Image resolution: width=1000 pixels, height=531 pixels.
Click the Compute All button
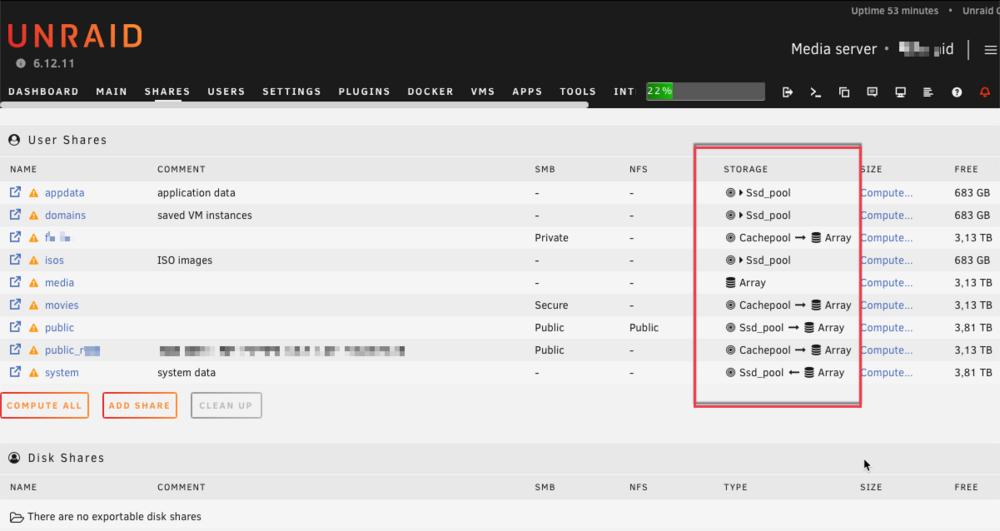tap(45, 405)
